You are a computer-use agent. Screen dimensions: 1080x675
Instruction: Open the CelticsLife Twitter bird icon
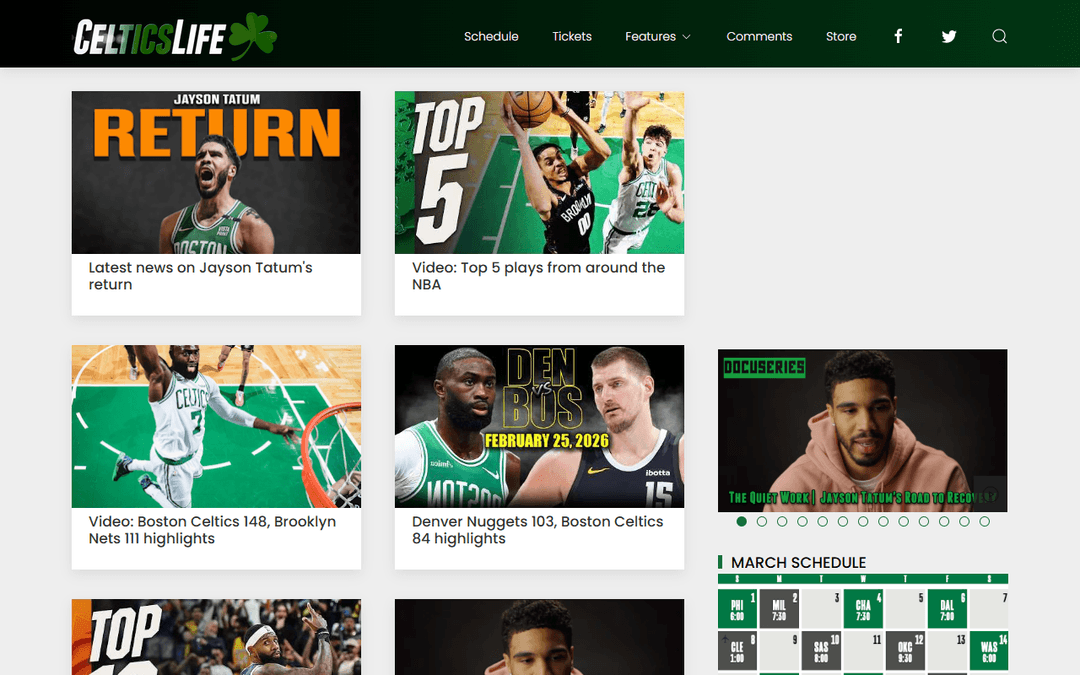tap(948, 37)
